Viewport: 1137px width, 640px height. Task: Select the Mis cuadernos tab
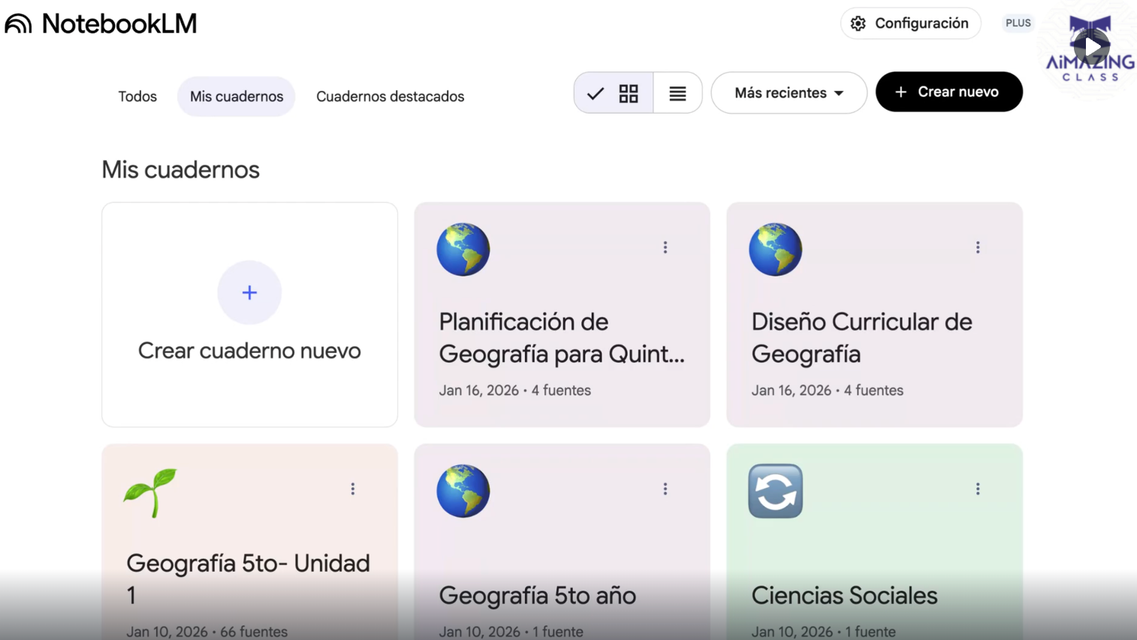click(x=236, y=97)
